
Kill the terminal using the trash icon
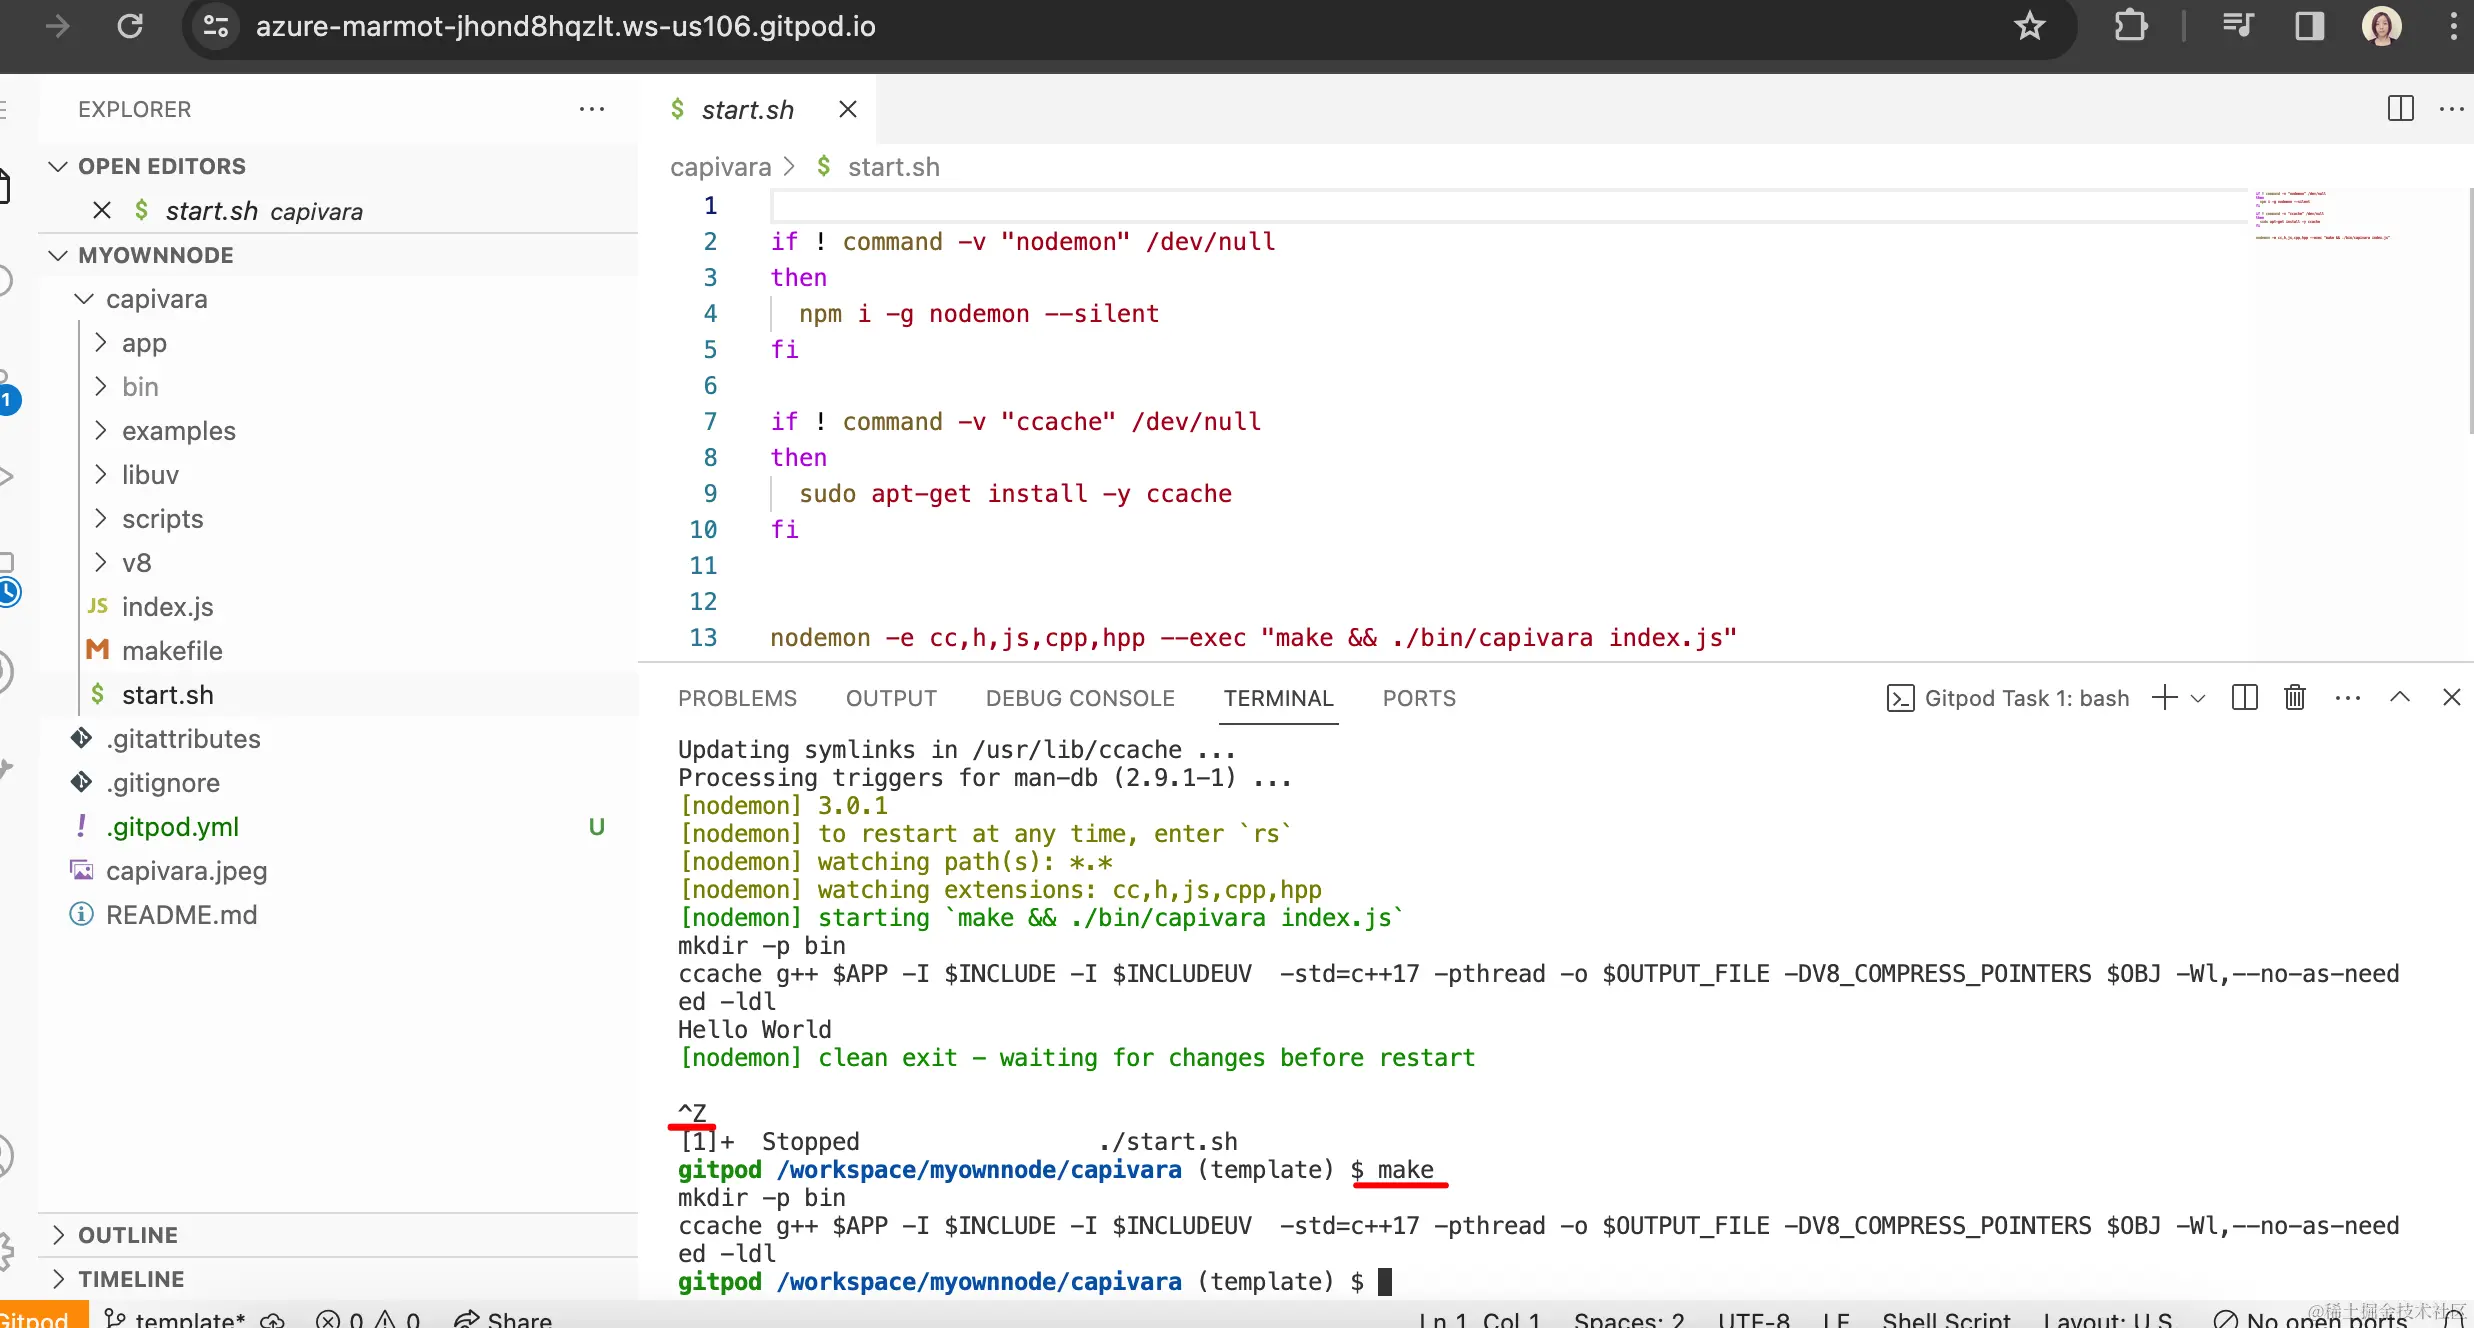(x=2294, y=697)
